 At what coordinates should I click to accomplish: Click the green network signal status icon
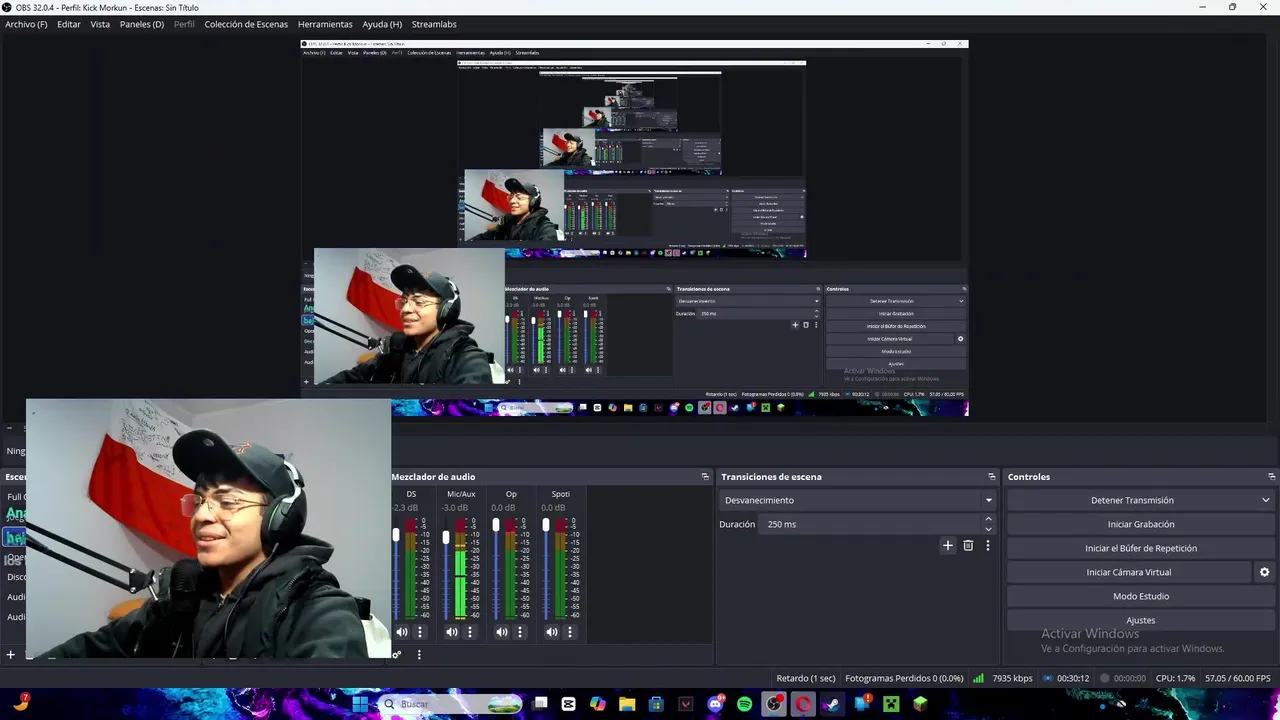point(979,678)
